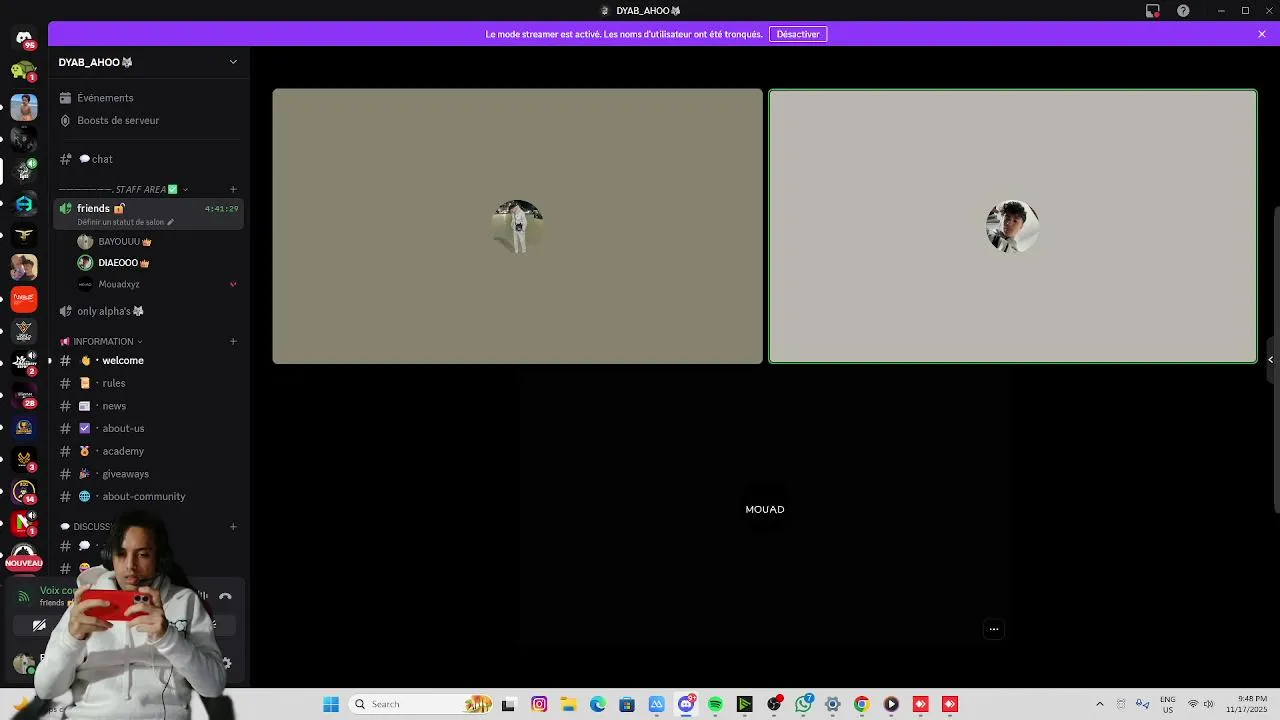Open the news channel
The width and height of the screenshot is (1280, 720).
tap(148, 406)
